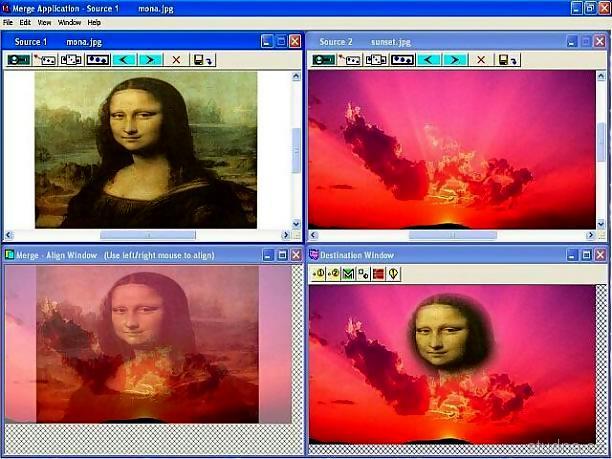Click the yellow number 1 icon in Destination toolbar
This screenshot has height=459, width=612.
pyautogui.click(x=318, y=274)
